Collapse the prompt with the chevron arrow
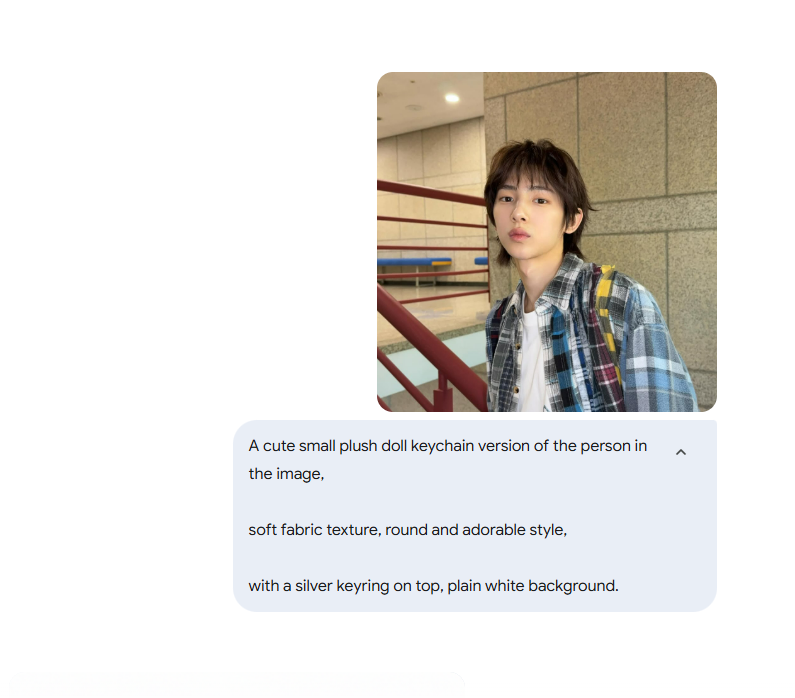The image size is (795, 698). (x=680, y=452)
